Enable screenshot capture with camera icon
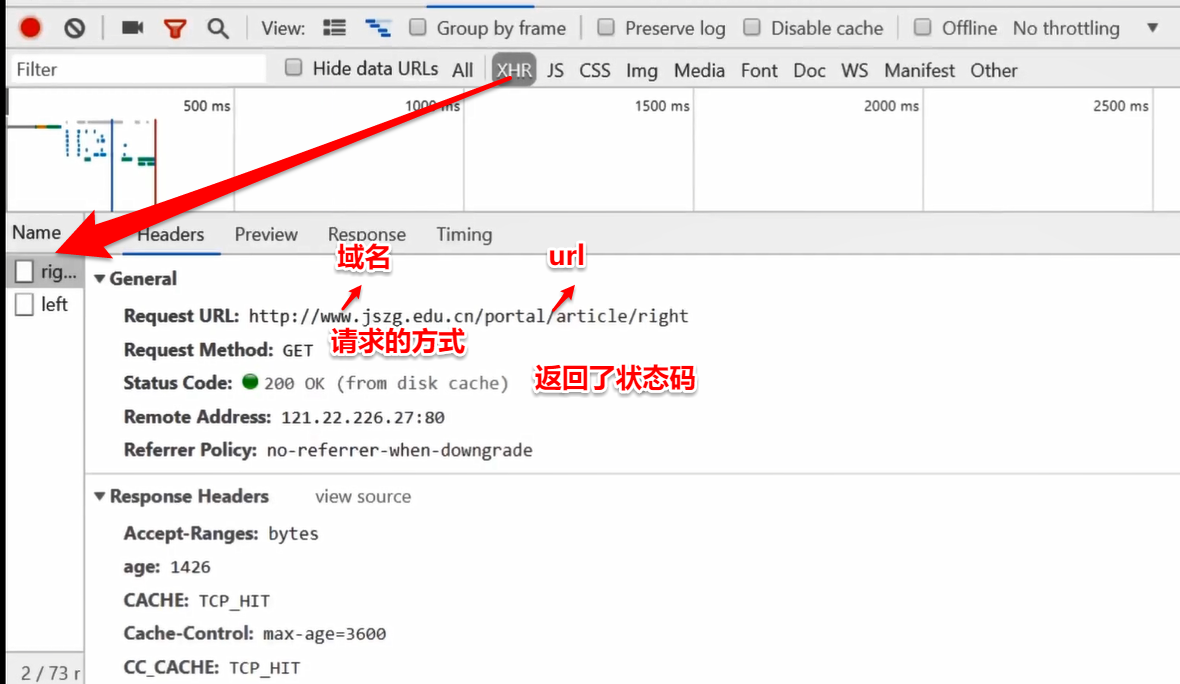This screenshot has height=684, width=1180. (x=133, y=27)
